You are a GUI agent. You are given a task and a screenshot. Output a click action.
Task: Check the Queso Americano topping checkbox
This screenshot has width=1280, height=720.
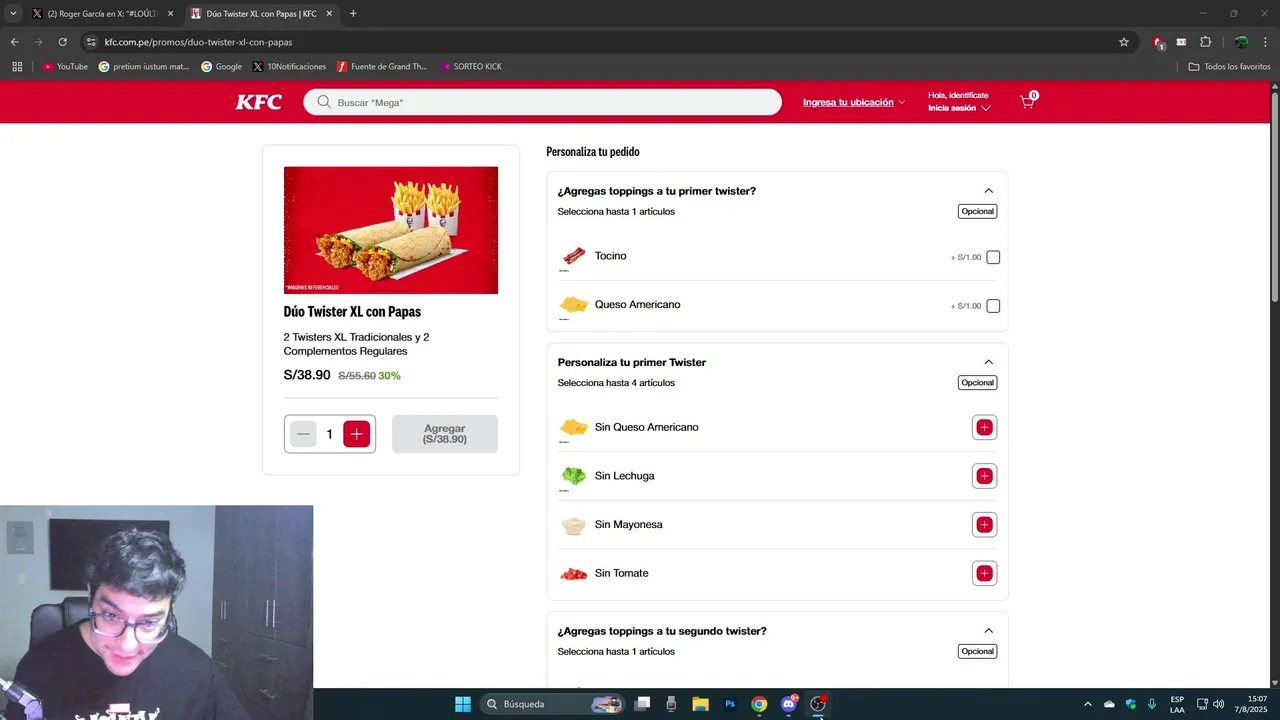click(x=993, y=306)
